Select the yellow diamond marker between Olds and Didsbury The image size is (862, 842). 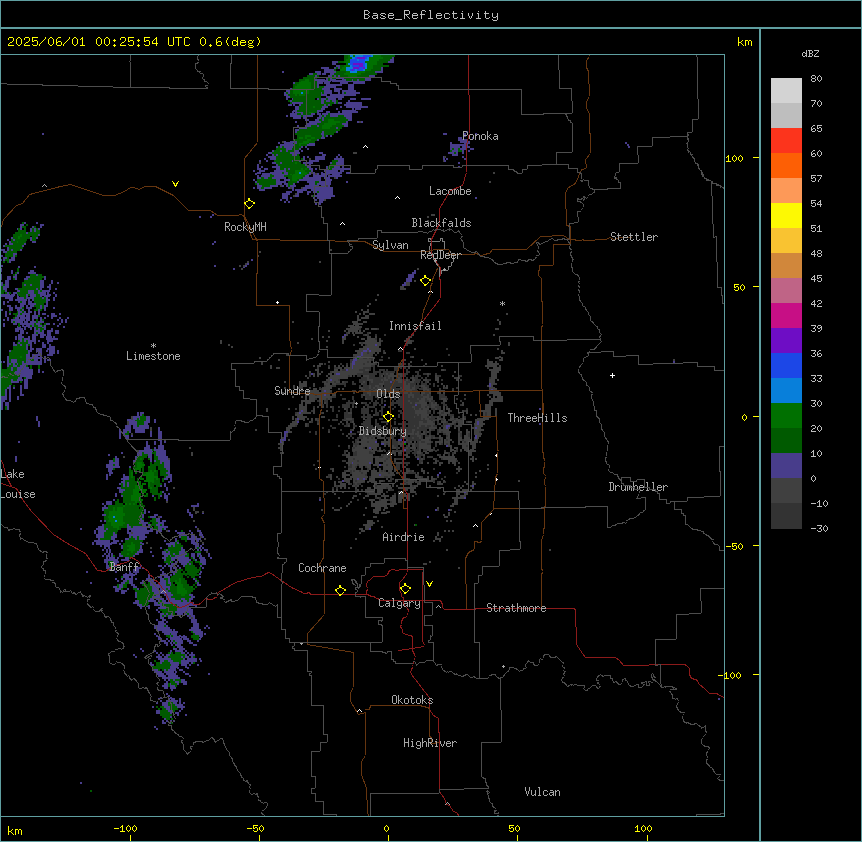pos(388,416)
